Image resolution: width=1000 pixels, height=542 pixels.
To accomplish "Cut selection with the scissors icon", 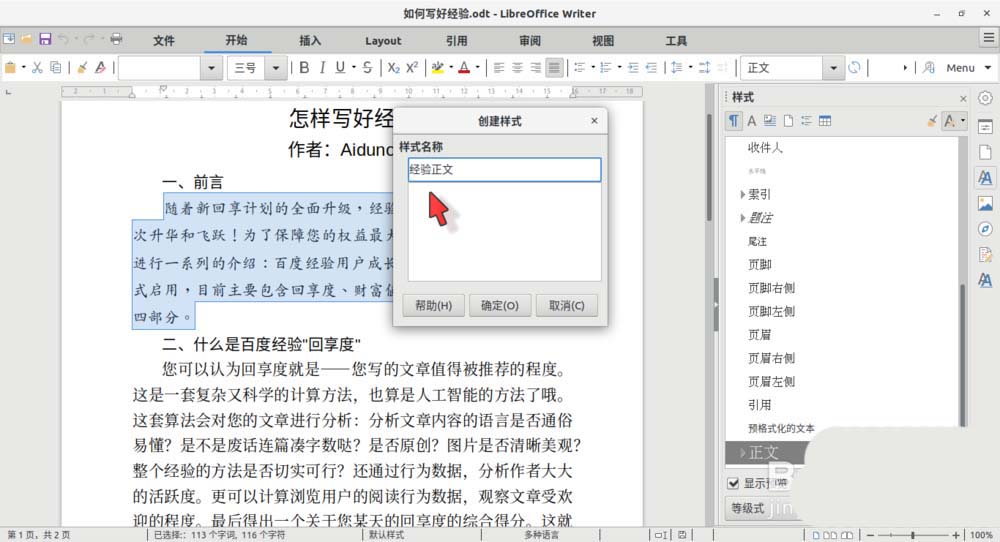I will point(38,68).
